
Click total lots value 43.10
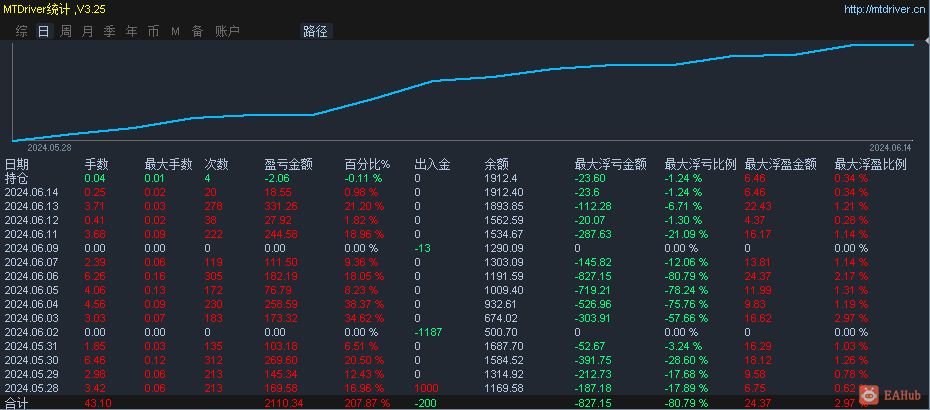(x=98, y=403)
